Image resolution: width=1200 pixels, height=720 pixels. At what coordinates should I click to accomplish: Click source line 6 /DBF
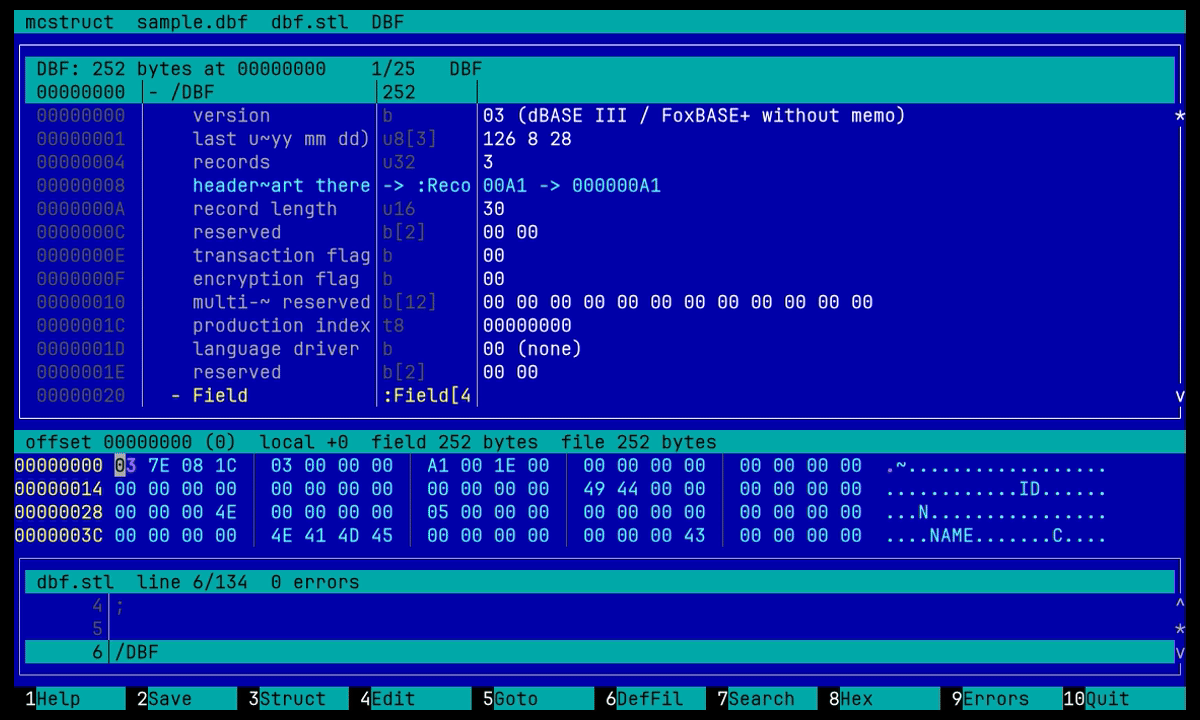click(599, 652)
